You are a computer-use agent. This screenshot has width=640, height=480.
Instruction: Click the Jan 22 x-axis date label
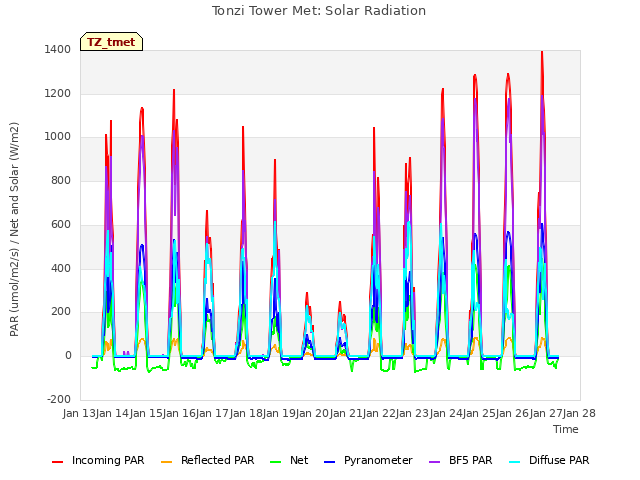coord(379,413)
